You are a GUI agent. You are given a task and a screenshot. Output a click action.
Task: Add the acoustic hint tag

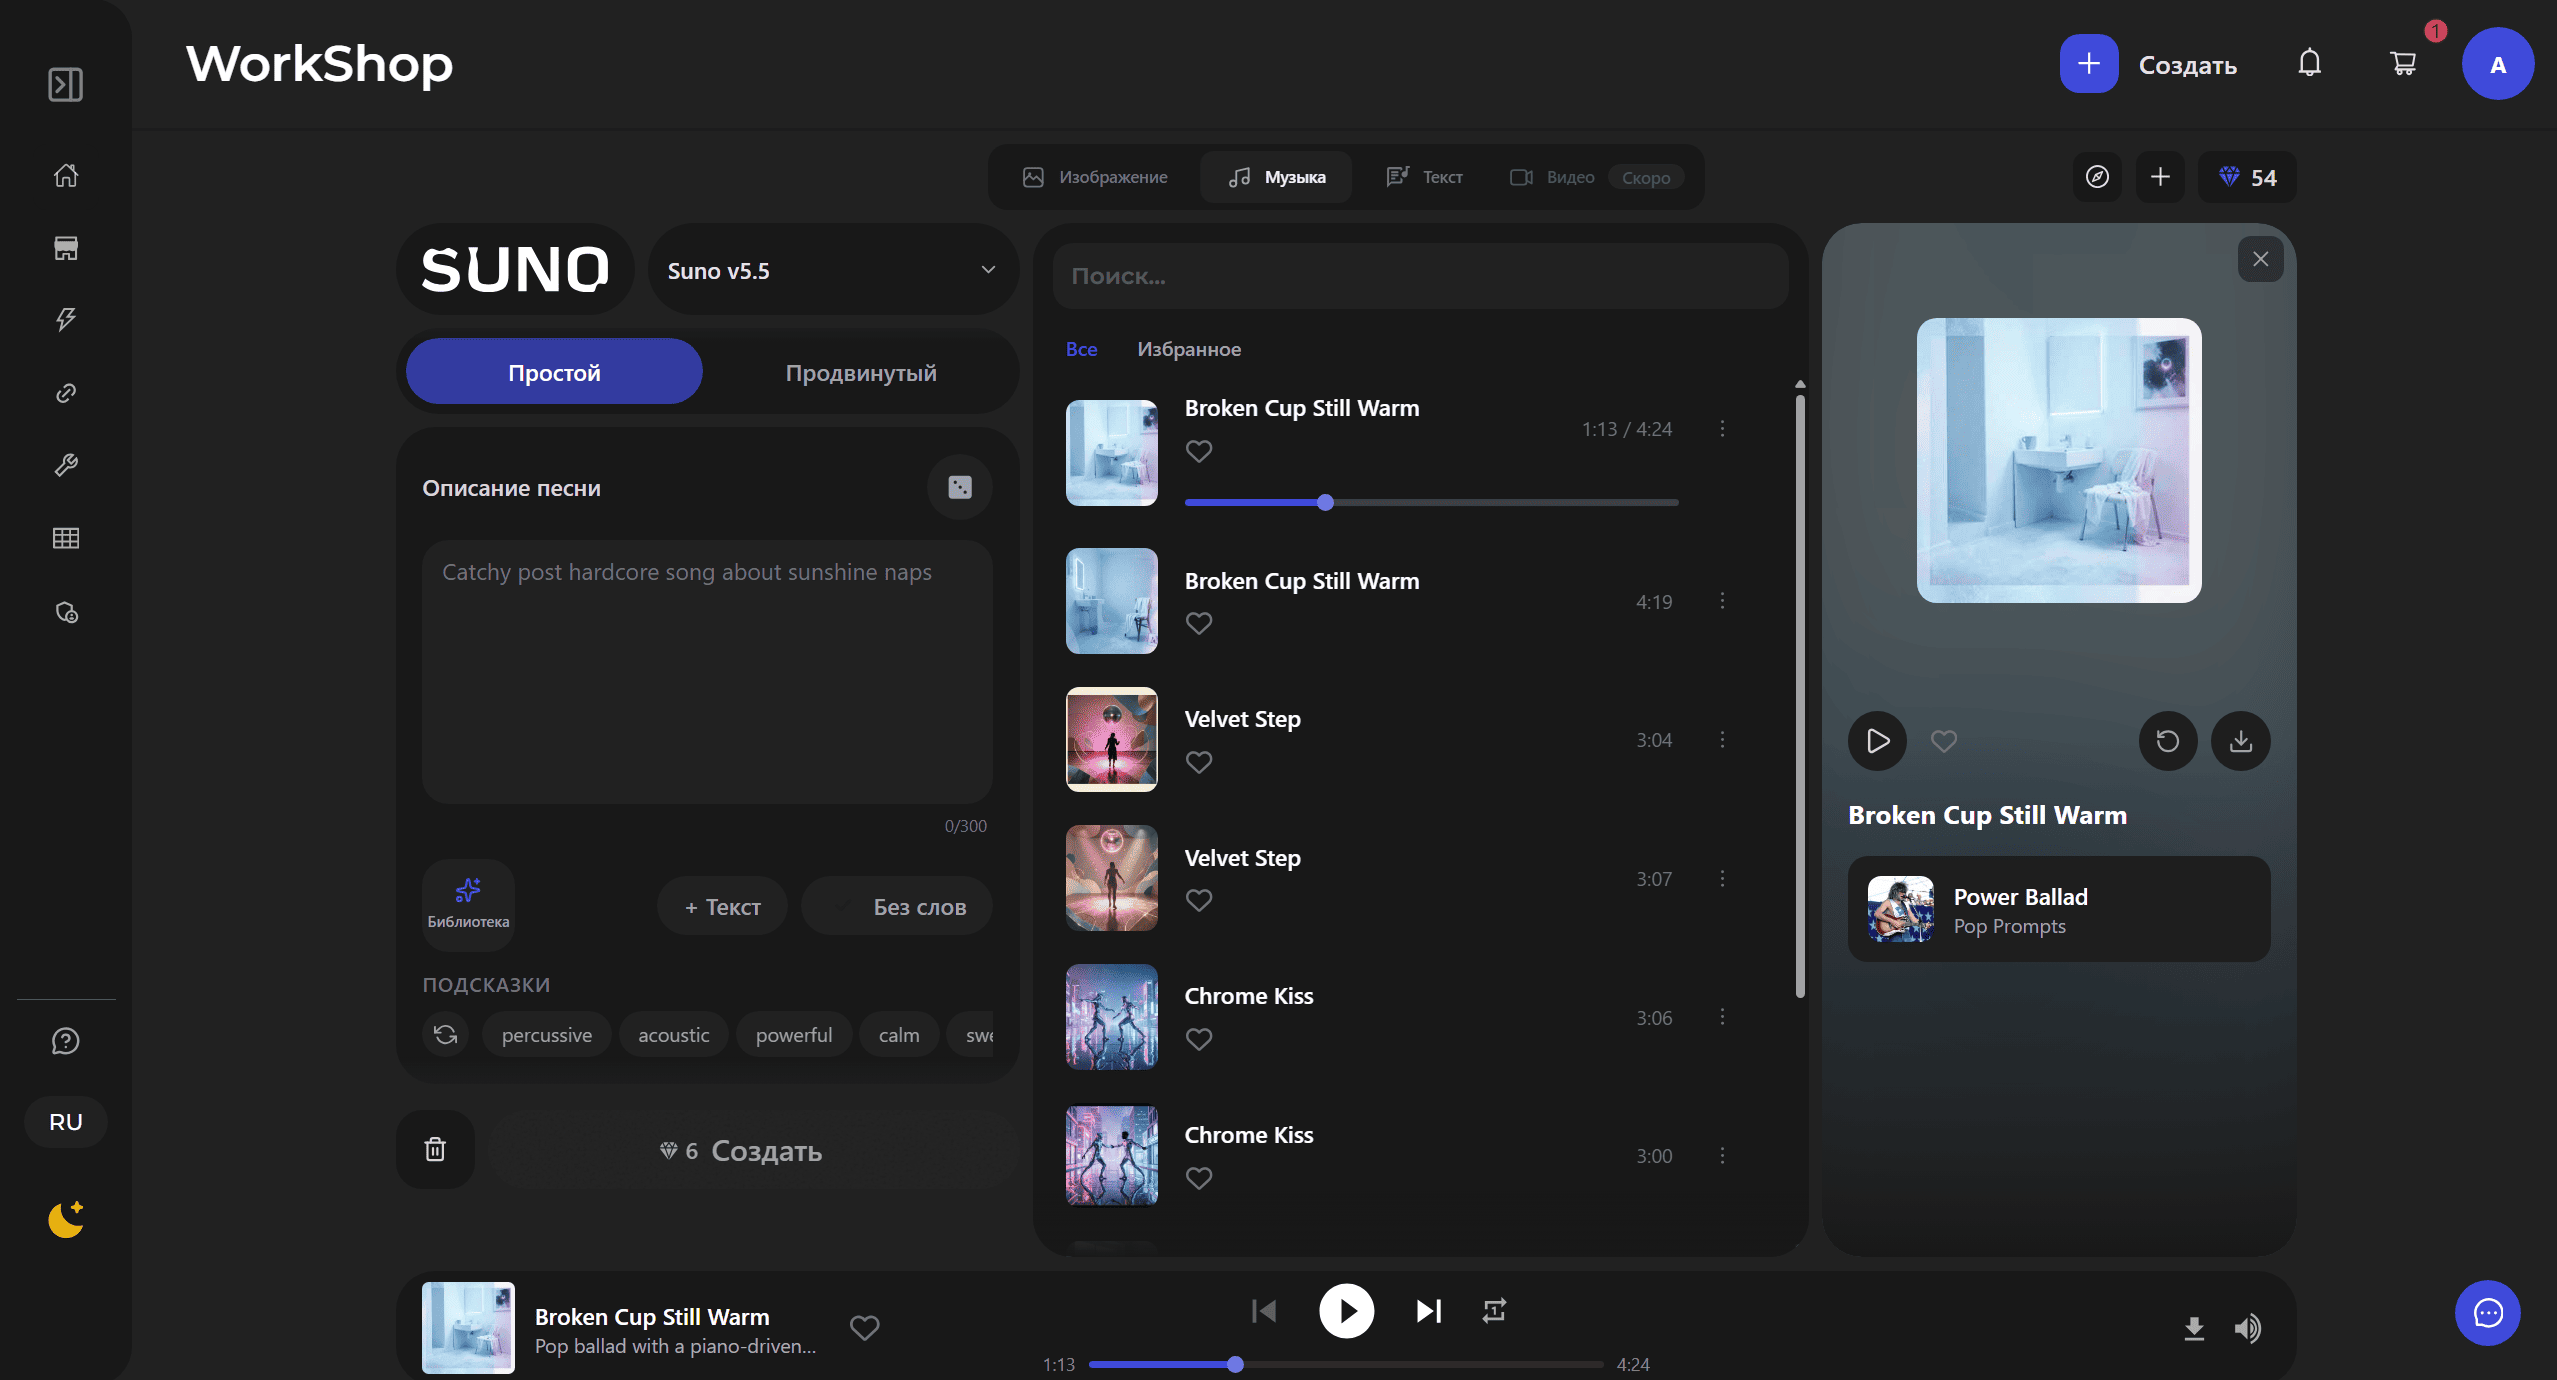[674, 1034]
